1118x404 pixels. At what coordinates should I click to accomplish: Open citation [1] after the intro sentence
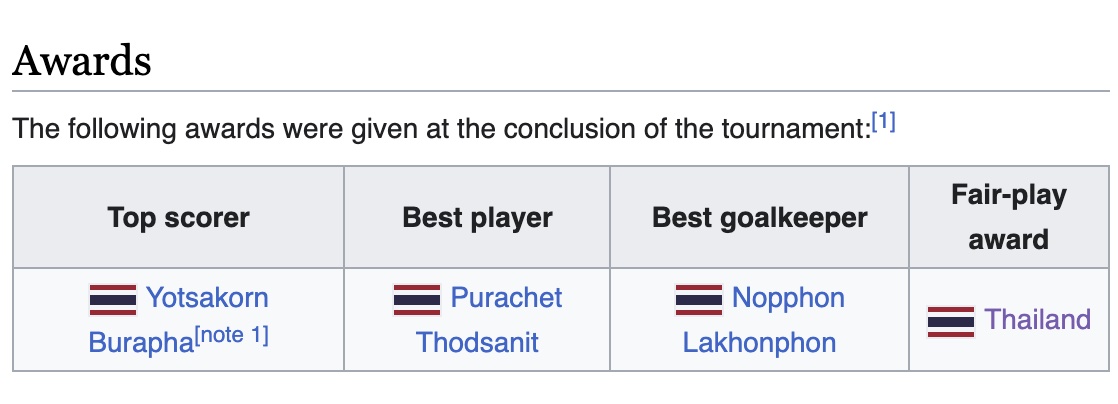(883, 123)
